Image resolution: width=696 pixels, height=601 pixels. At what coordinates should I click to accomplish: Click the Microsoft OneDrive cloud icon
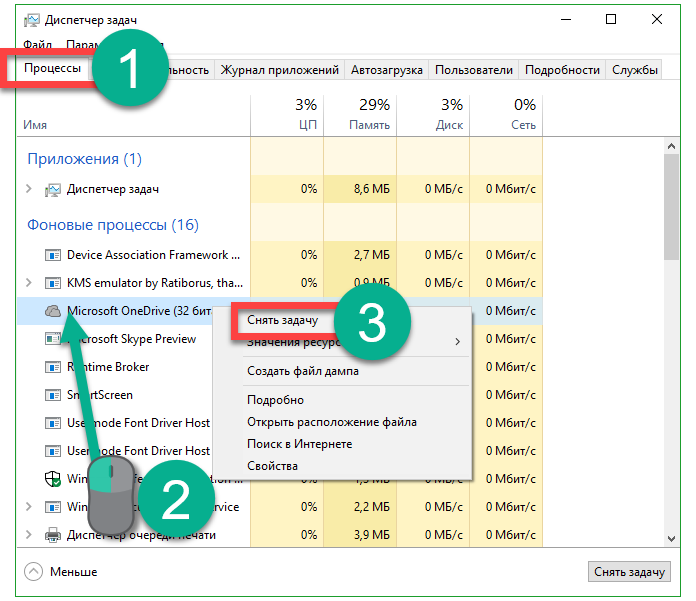pyautogui.click(x=53, y=311)
